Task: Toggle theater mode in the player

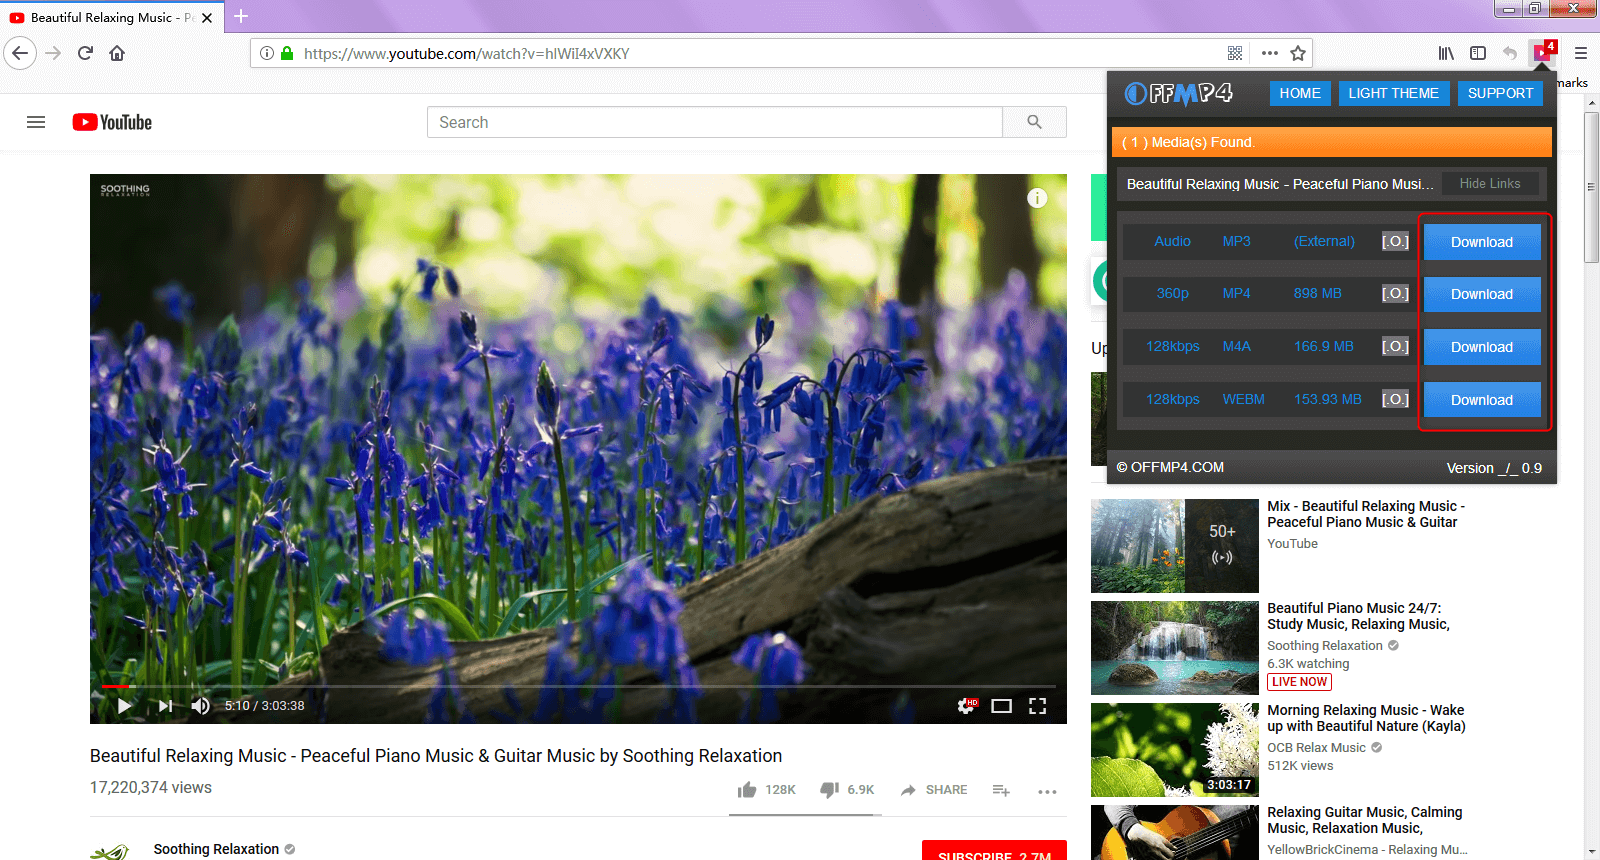Action: tap(1001, 706)
